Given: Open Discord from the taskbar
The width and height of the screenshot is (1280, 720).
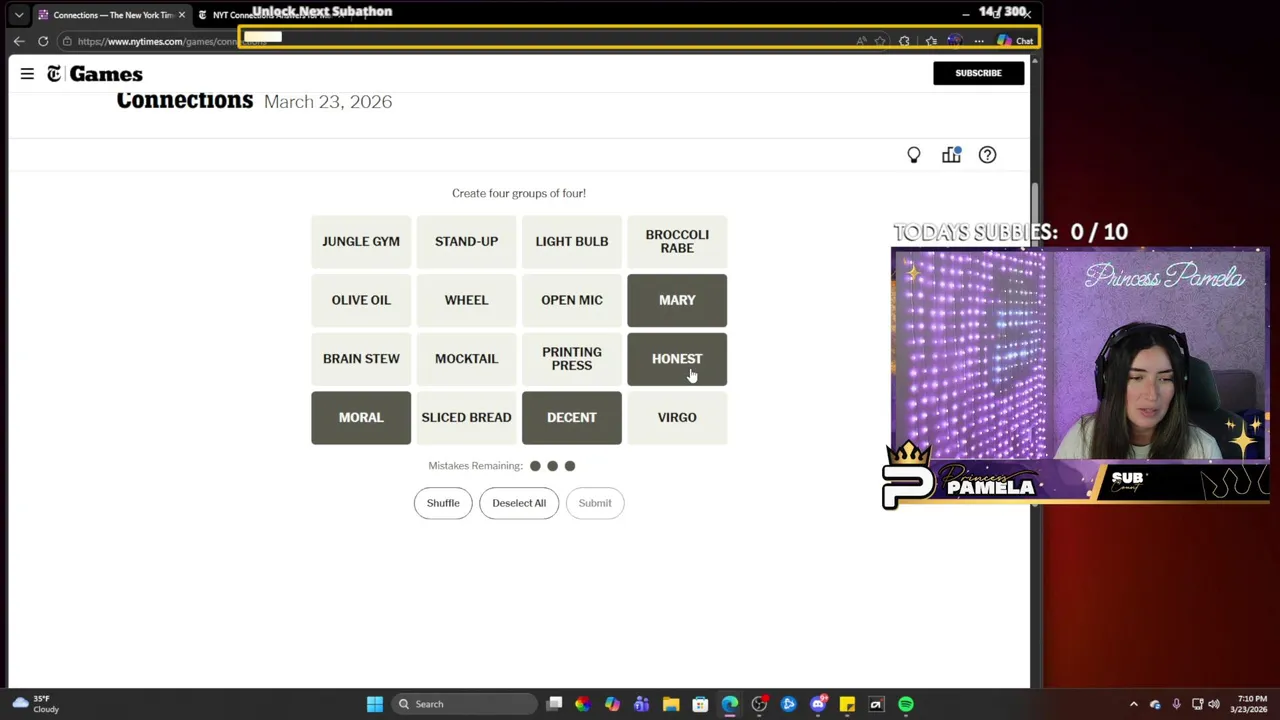Looking at the screenshot, I should click(x=818, y=704).
